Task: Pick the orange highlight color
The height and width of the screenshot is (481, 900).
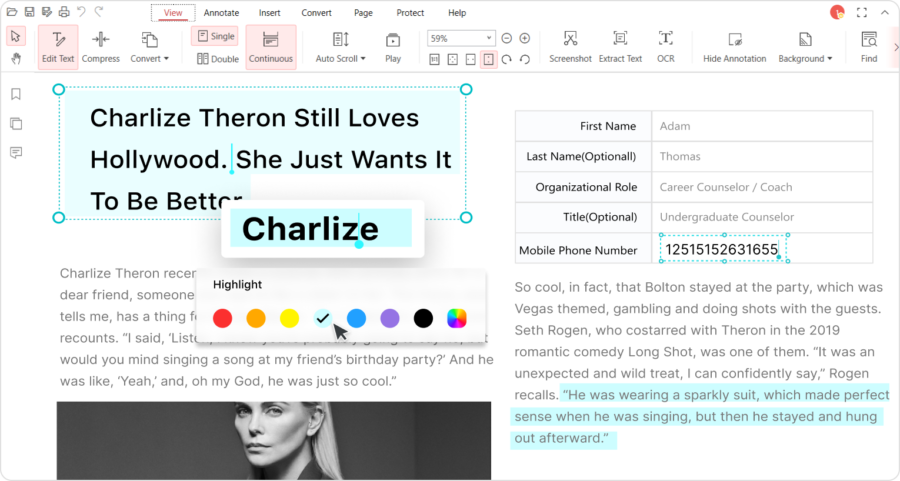Action: (x=256, y=318)
